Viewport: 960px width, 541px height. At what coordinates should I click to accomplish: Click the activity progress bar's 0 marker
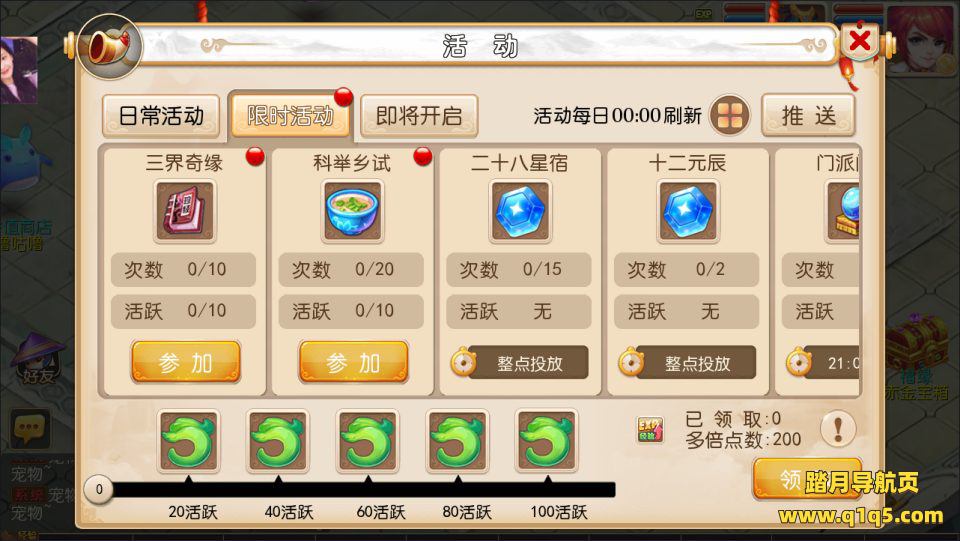[x=99, y=490]
